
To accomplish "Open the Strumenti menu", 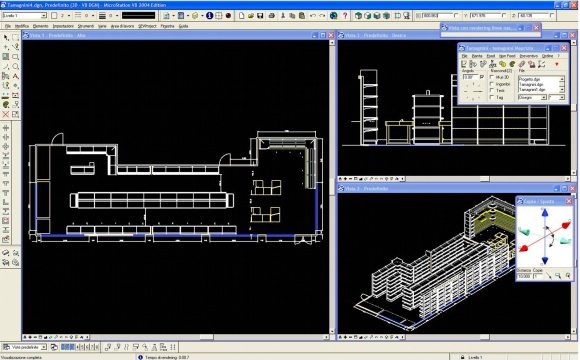I will pyautogui.click(x=86, y=26).
